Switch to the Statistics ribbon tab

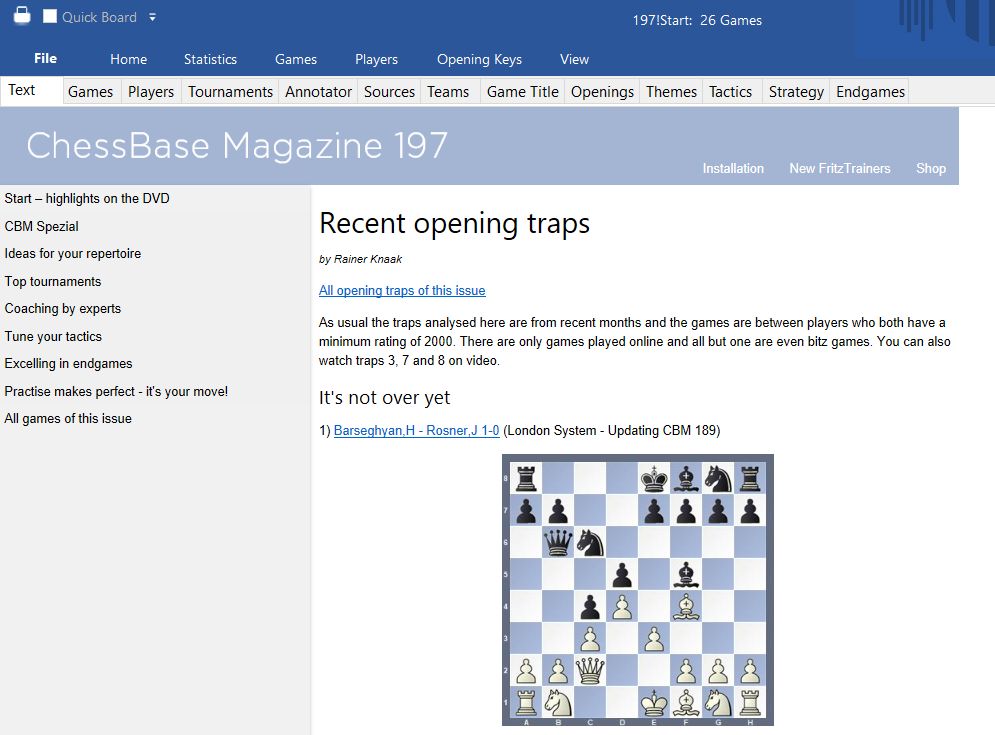coord(210,59)
